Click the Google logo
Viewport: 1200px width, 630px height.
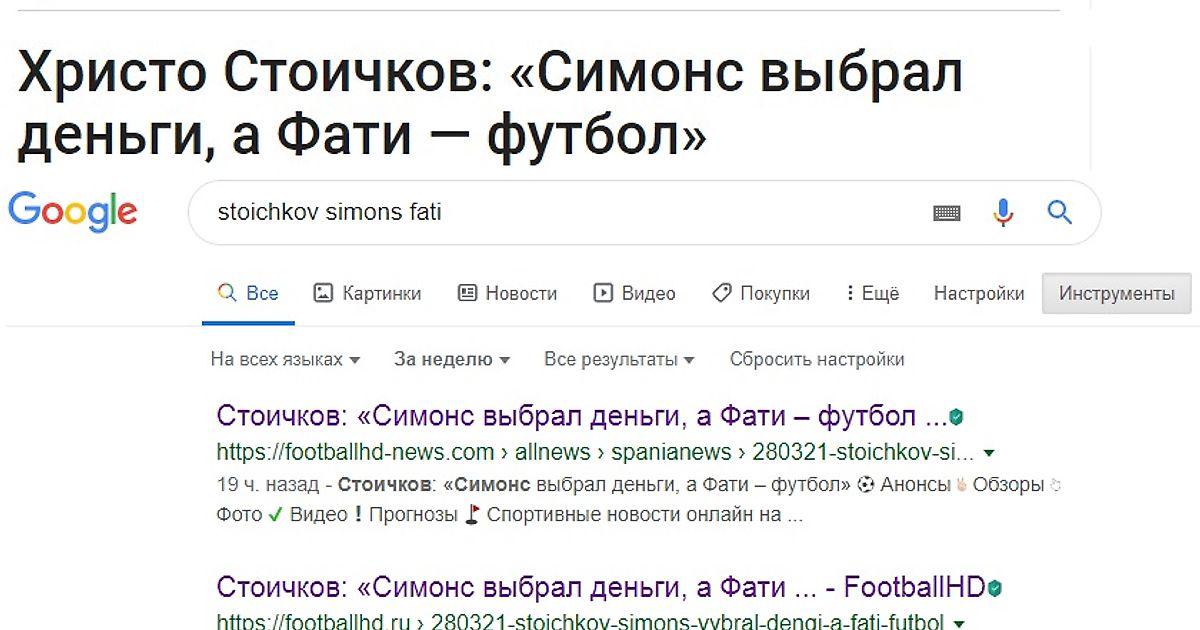pos(72,212)
